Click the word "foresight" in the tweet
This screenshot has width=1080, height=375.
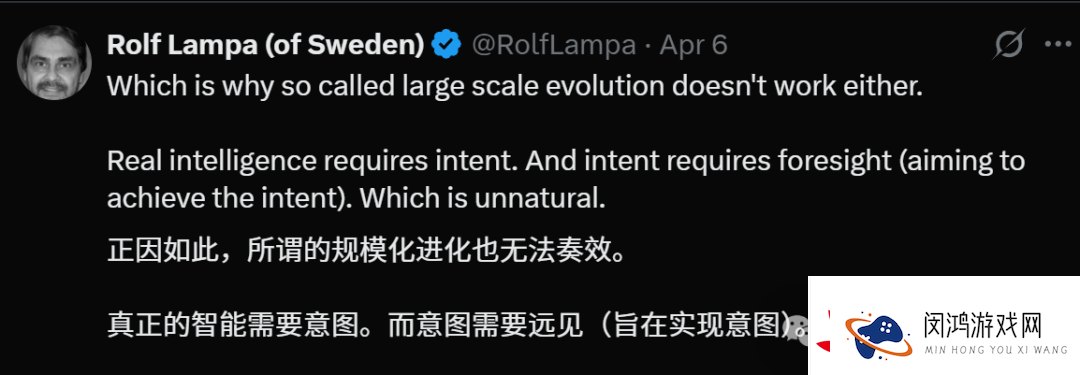[817, 162]
